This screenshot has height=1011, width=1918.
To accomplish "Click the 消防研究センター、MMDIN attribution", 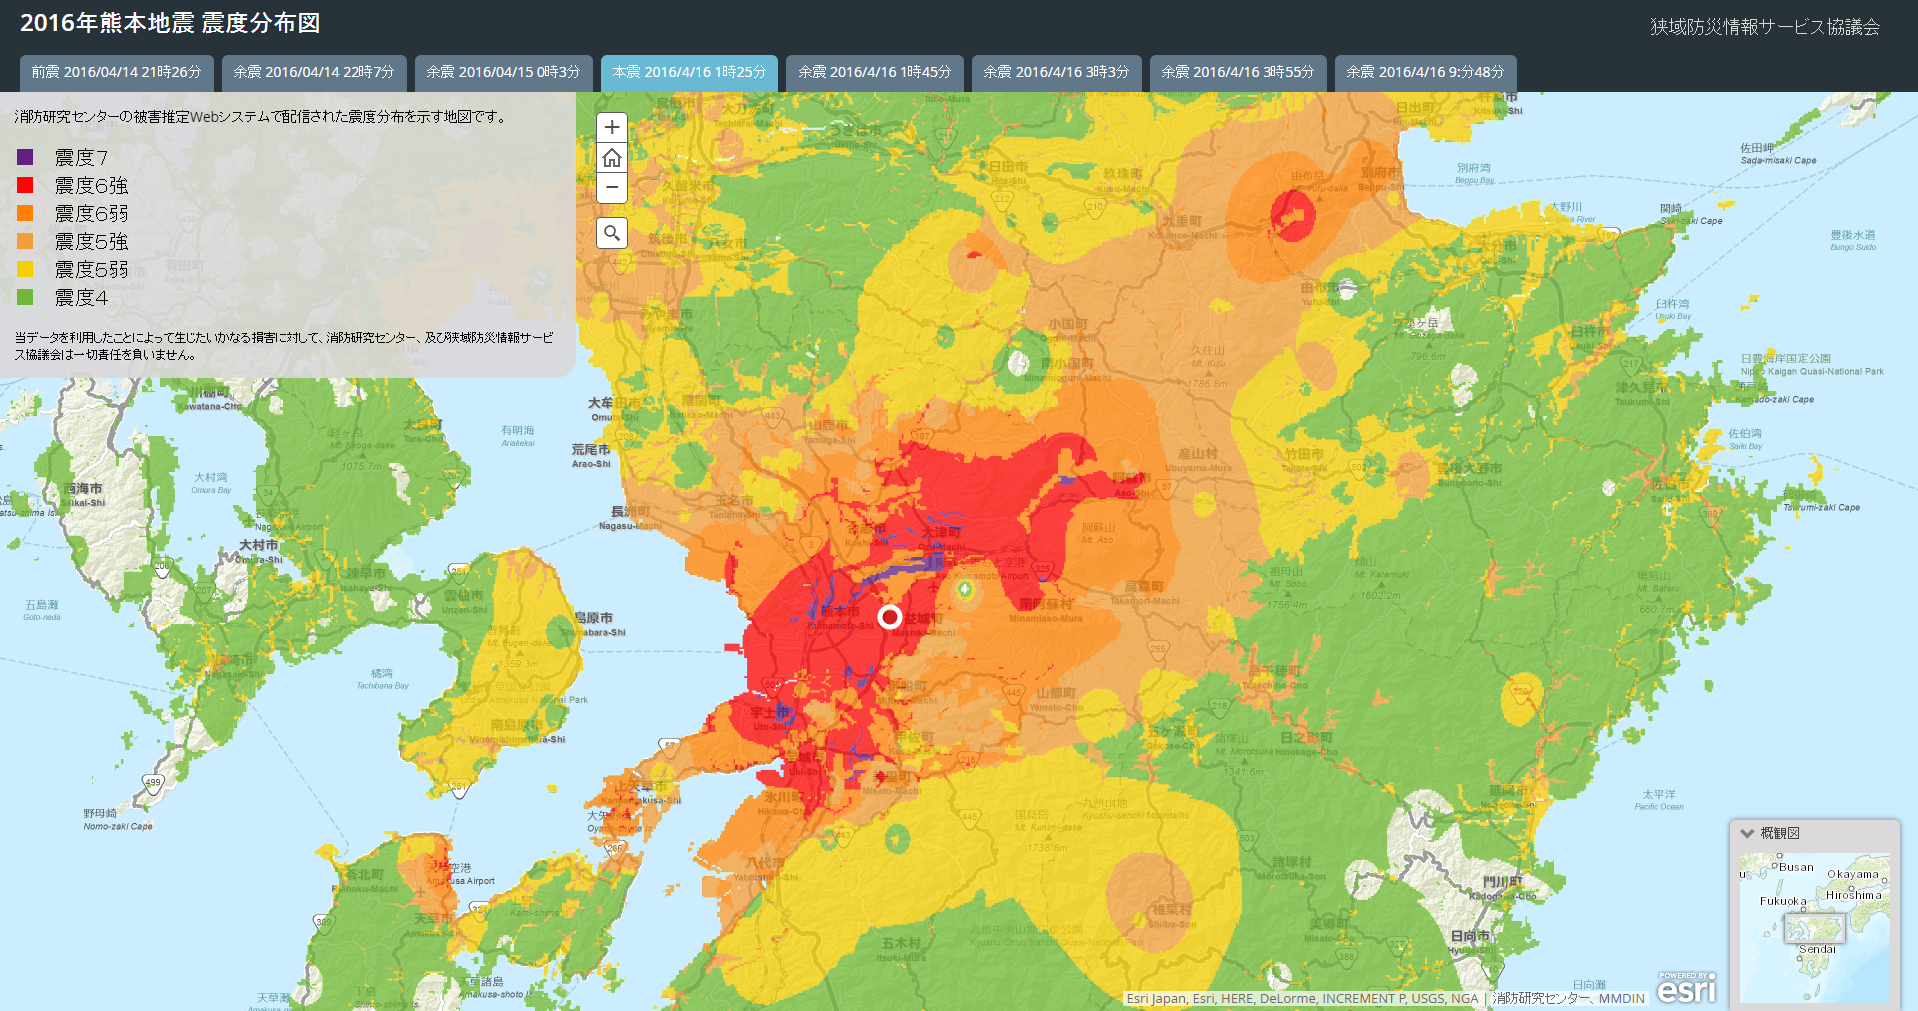I will (x=1568, y=998).
